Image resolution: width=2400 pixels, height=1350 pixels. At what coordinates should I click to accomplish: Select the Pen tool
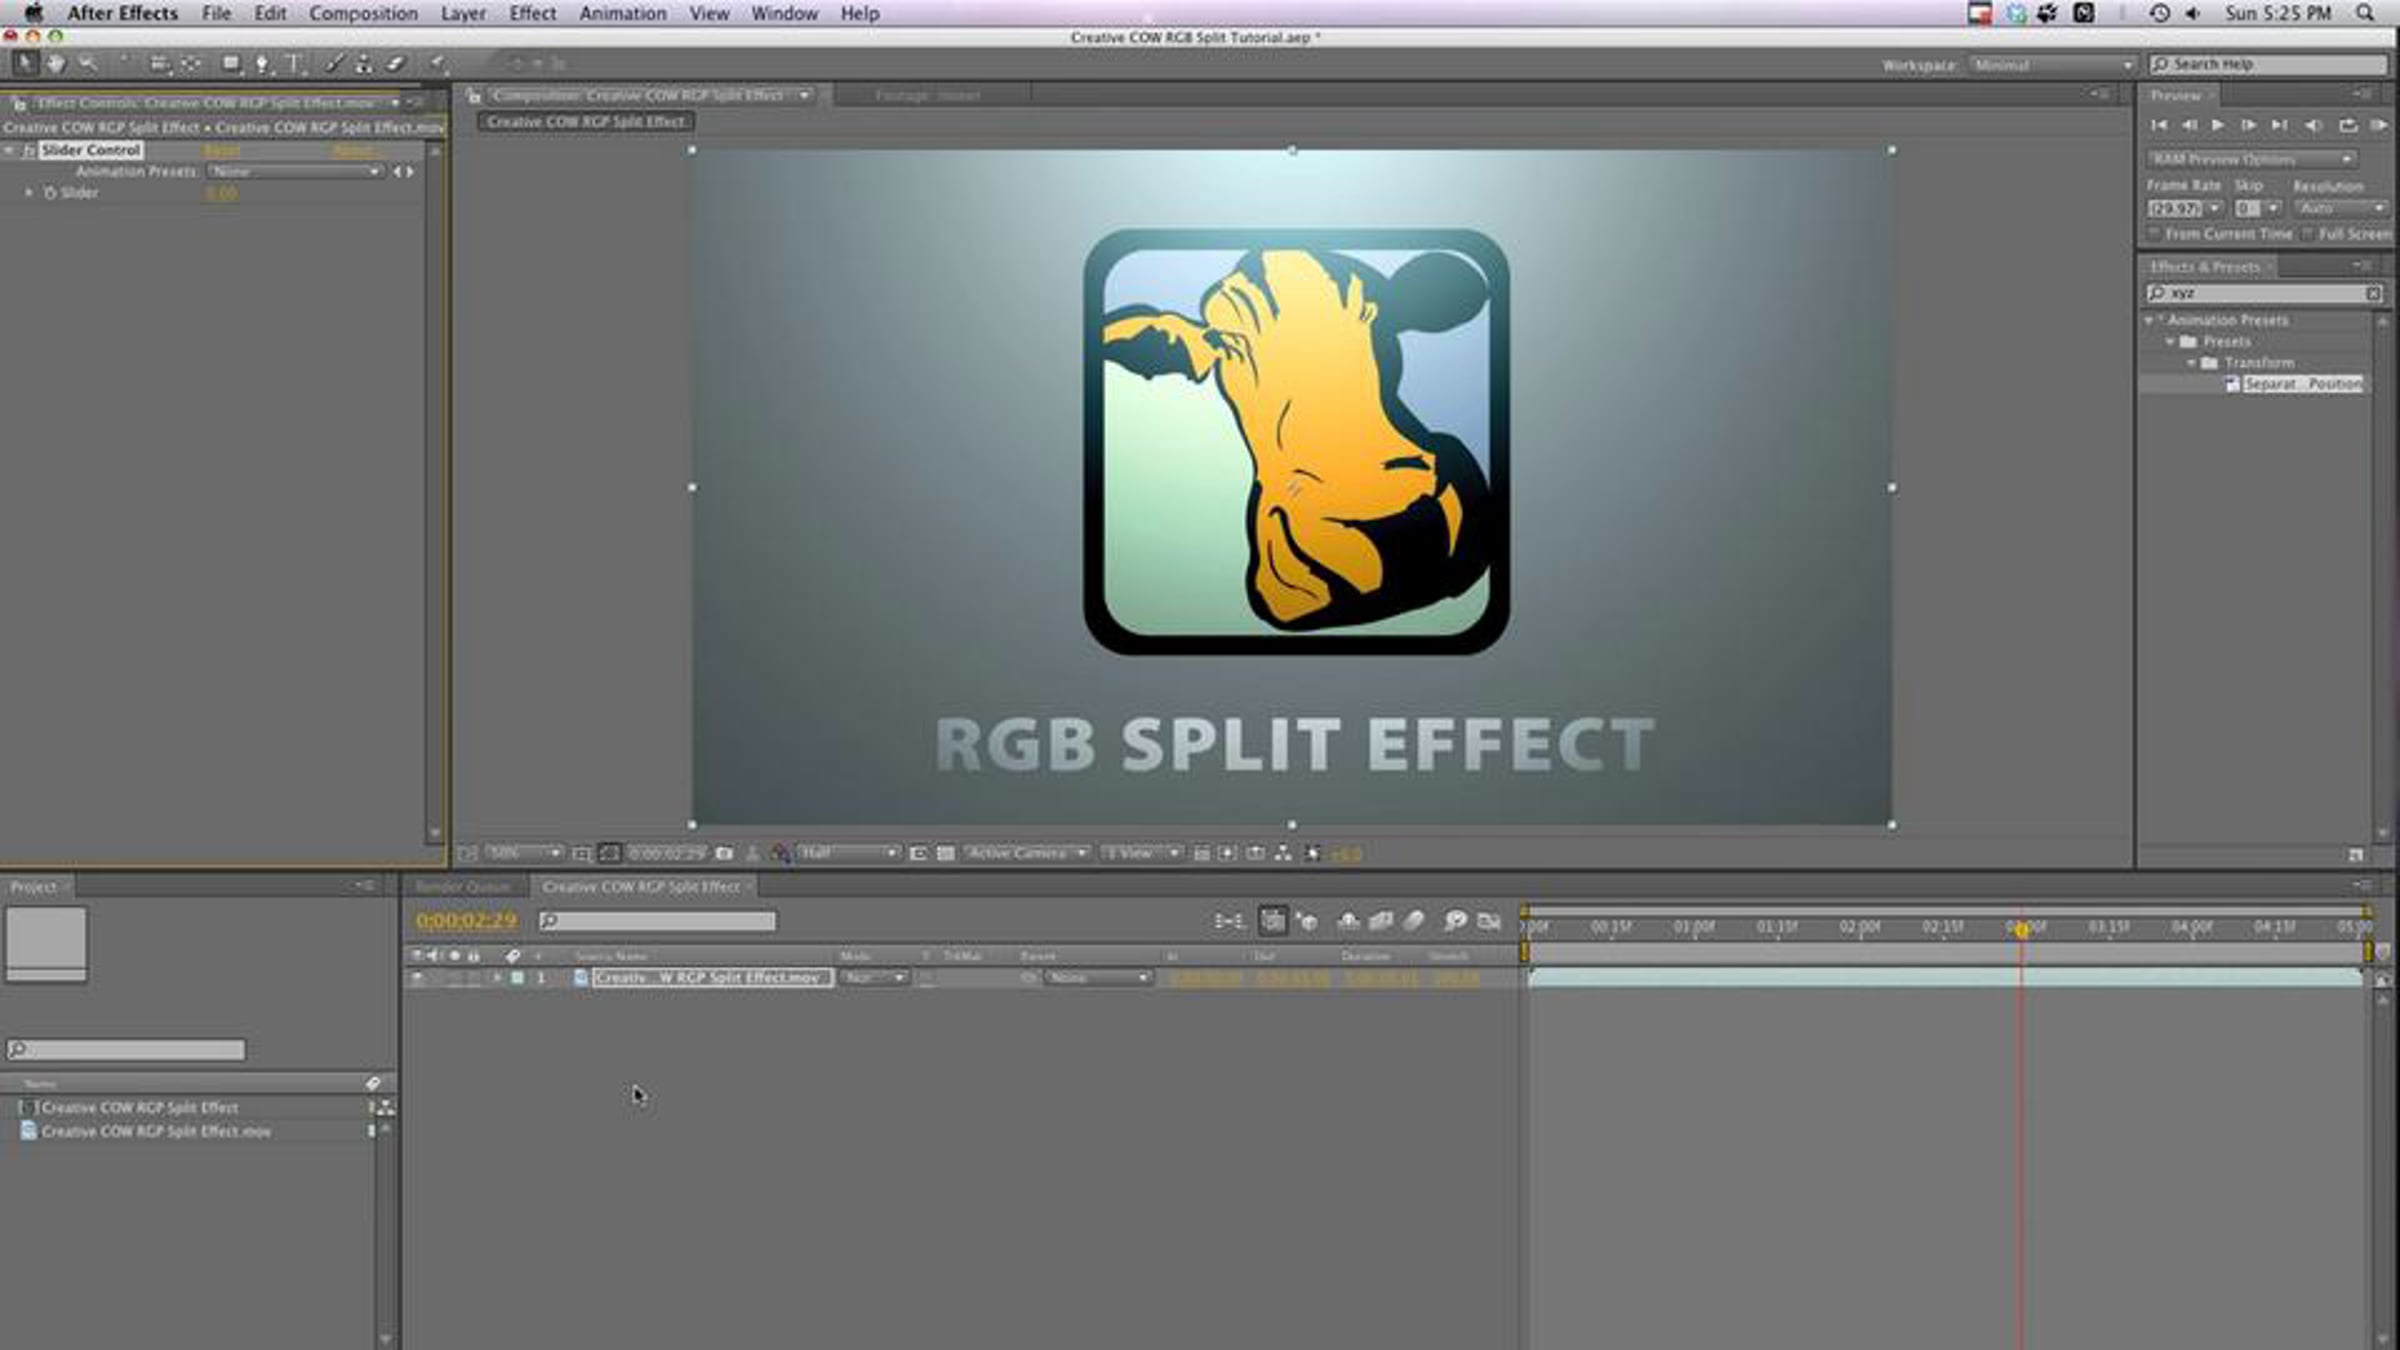(x=262, y=64)
